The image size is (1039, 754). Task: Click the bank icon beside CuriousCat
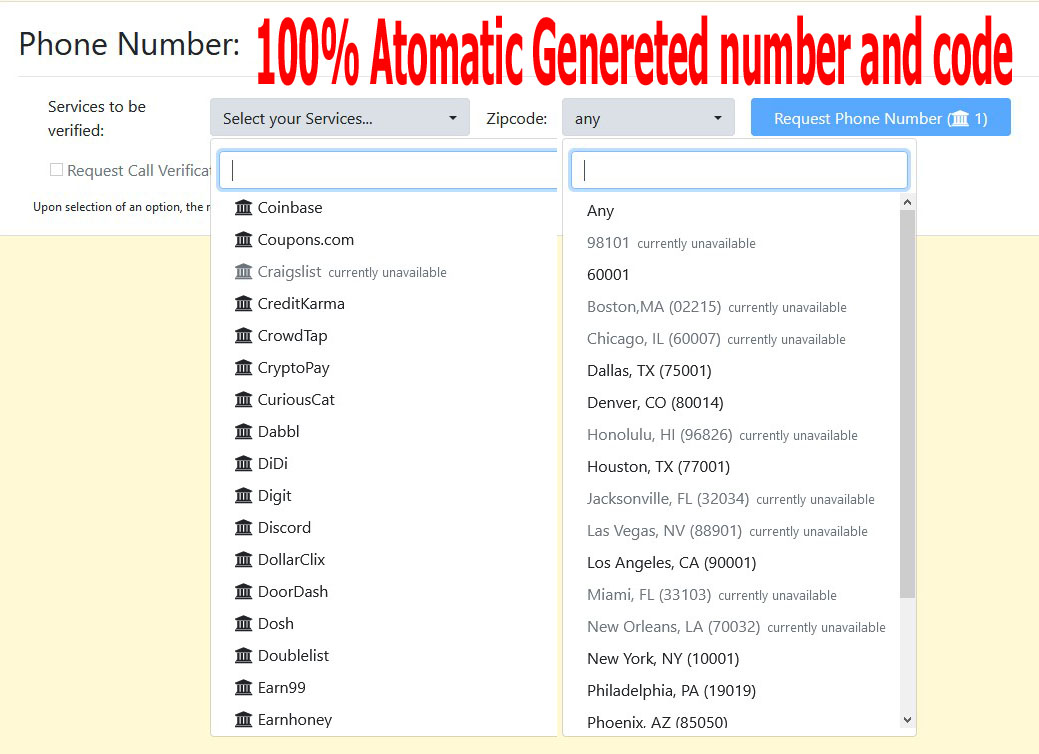click(243, 400)
